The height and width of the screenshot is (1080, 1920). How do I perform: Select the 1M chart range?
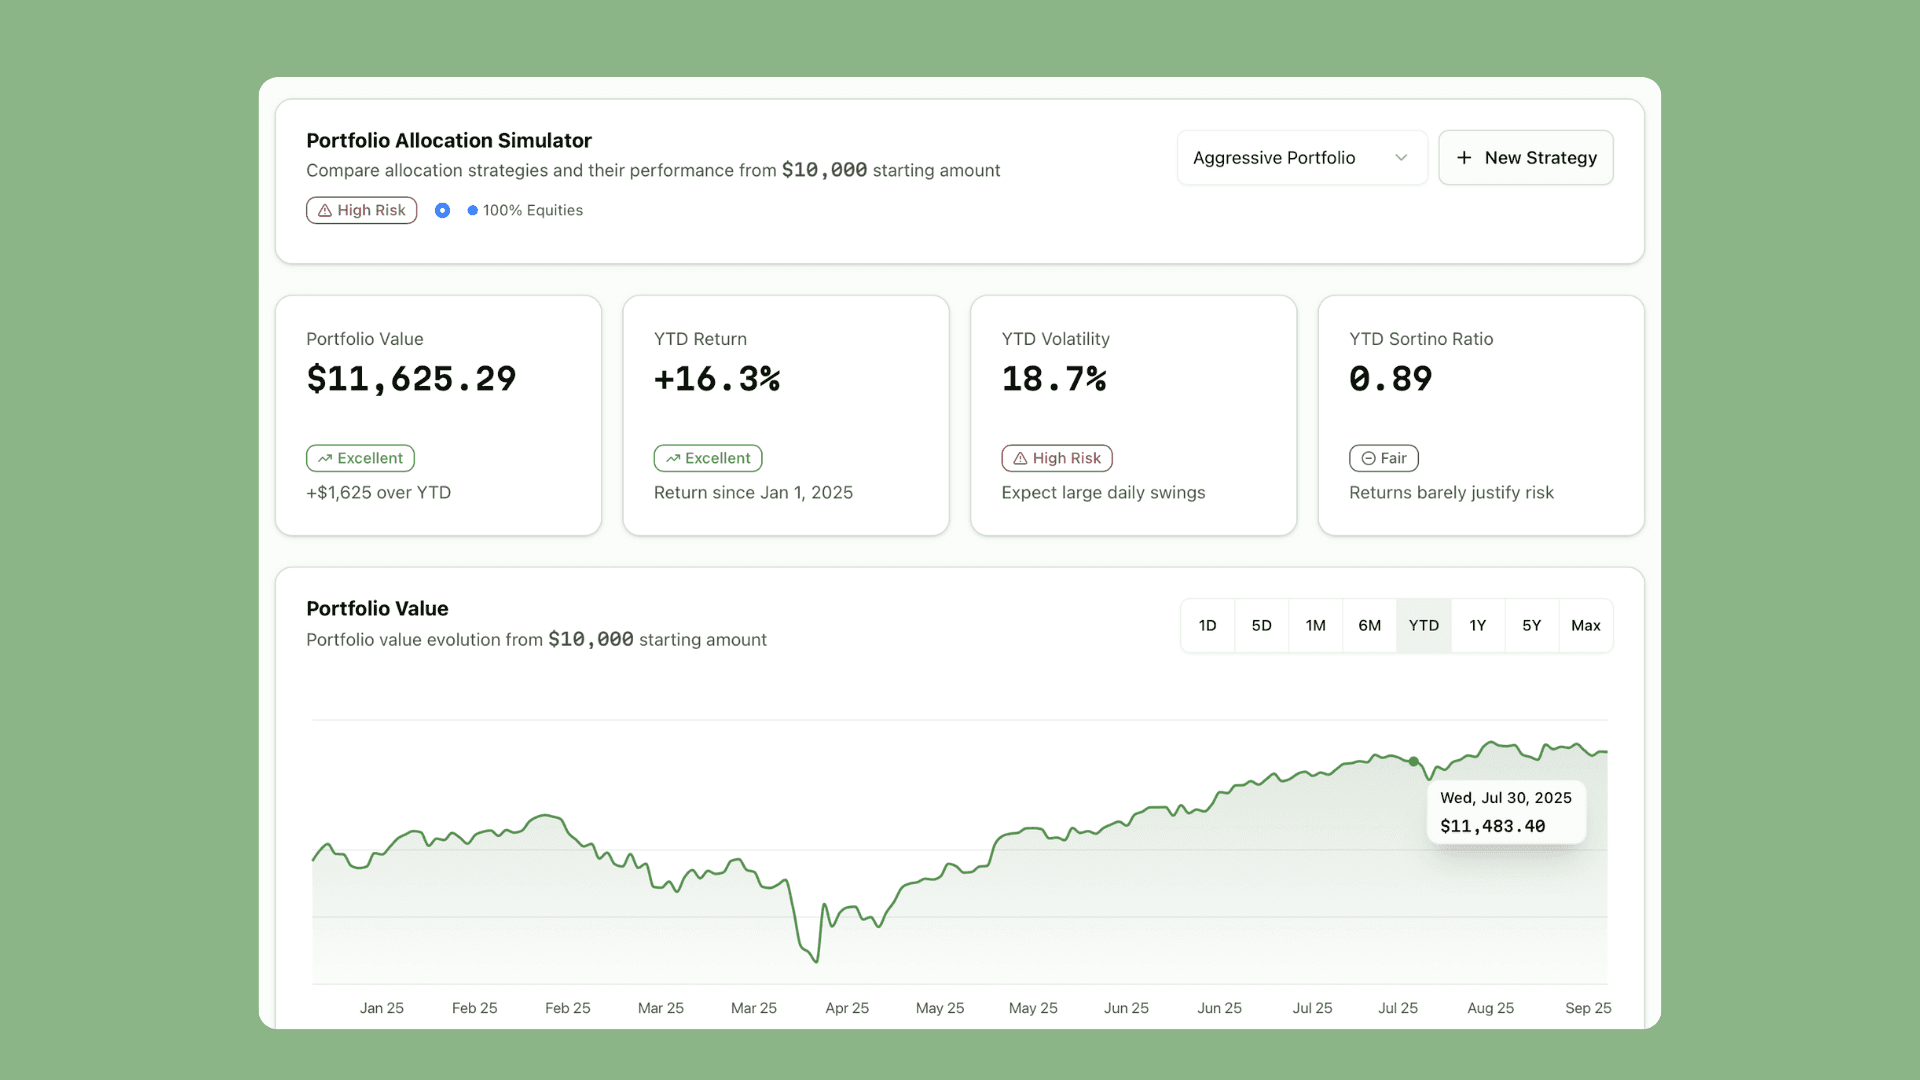coord(1316,626)
